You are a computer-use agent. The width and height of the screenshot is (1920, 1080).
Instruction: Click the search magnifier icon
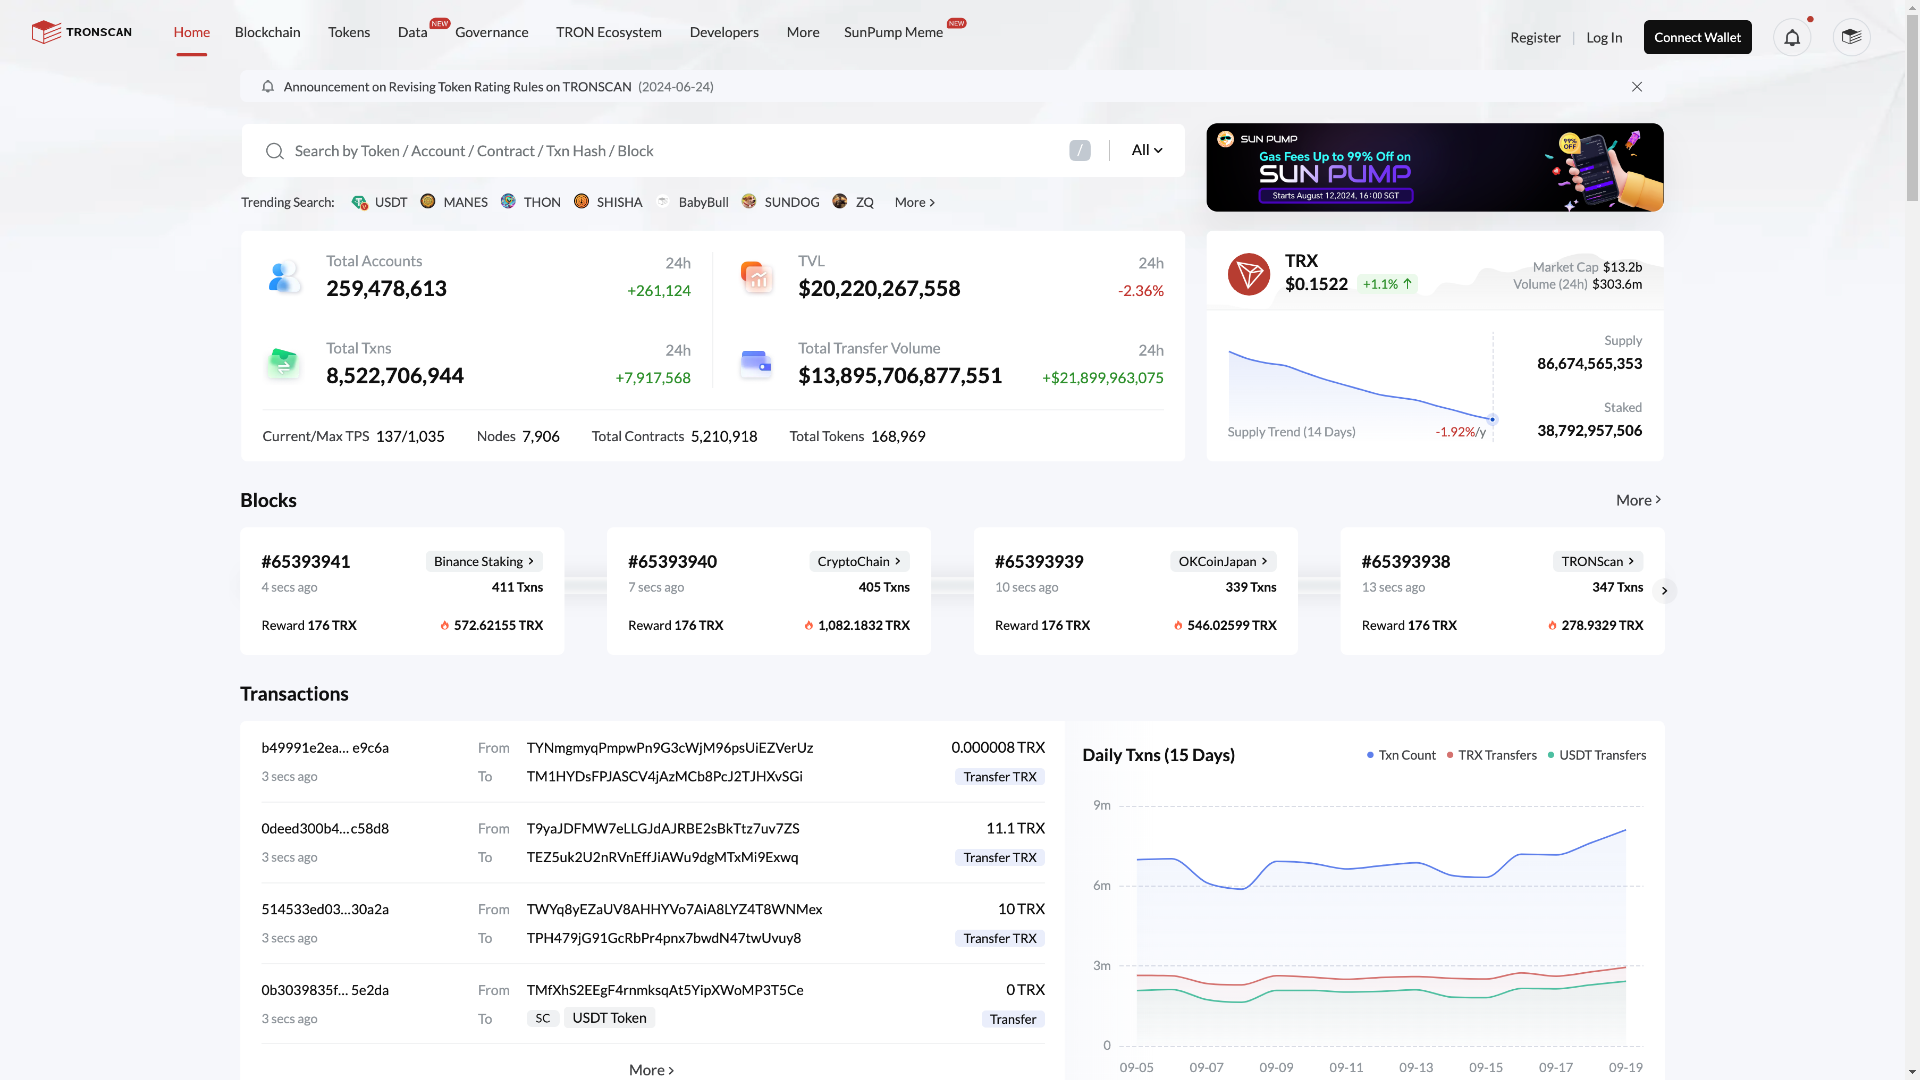click(274, 151)
